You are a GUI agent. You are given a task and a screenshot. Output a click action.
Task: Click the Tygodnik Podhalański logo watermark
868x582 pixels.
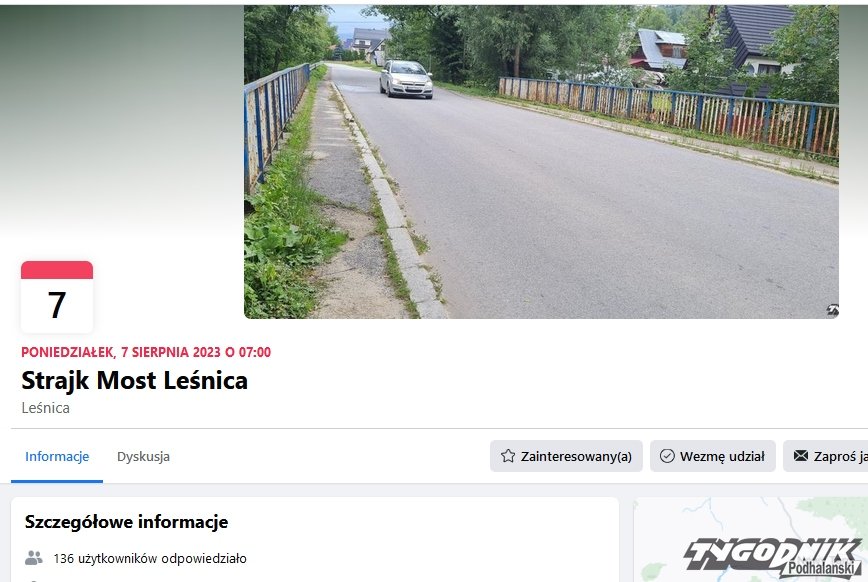(773, 558)
